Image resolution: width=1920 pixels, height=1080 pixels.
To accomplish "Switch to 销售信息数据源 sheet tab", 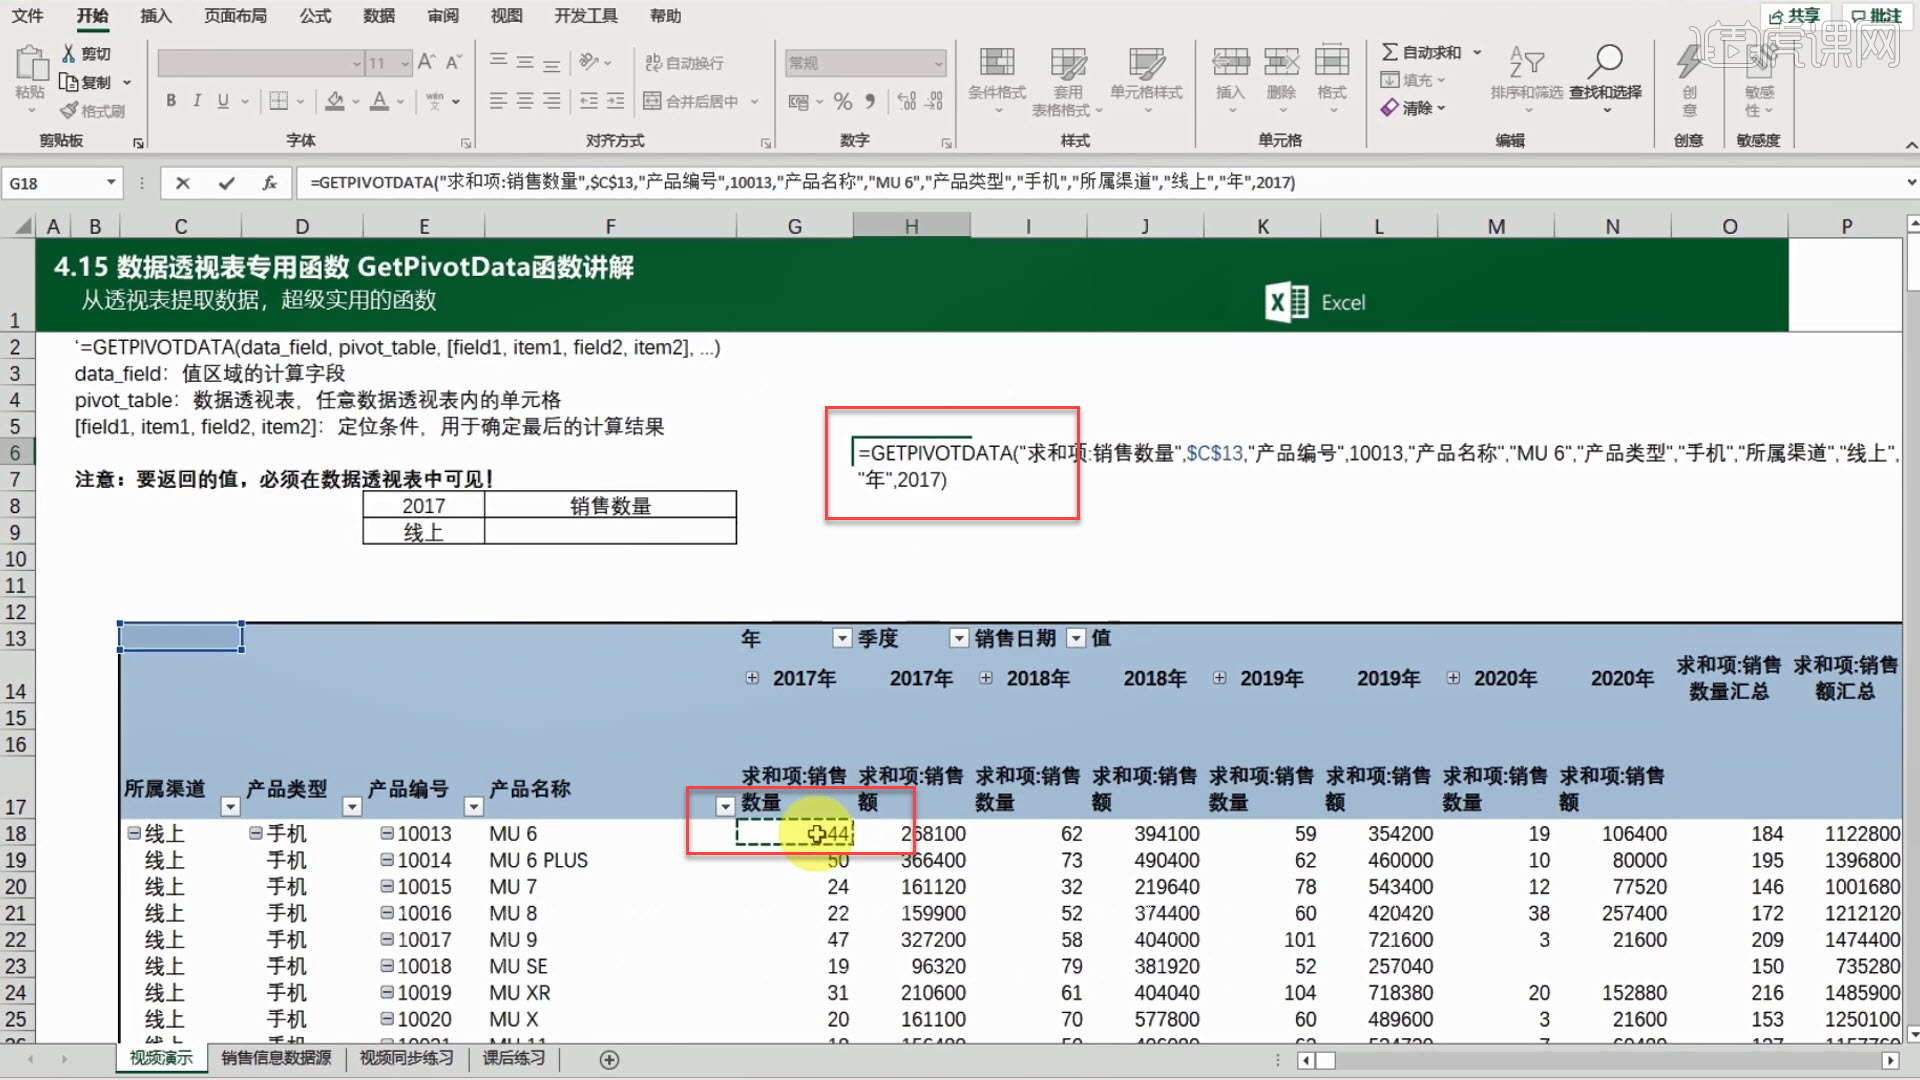I will (276, 1058).
